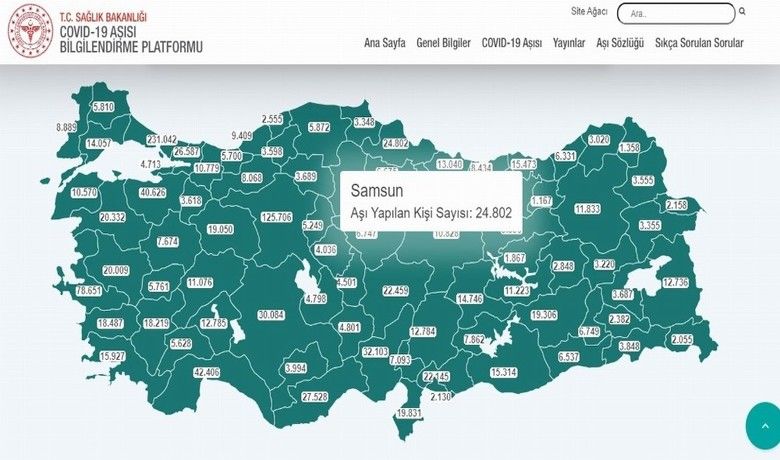
Task: Select province labeled 8.068
Action: [252, 177]
